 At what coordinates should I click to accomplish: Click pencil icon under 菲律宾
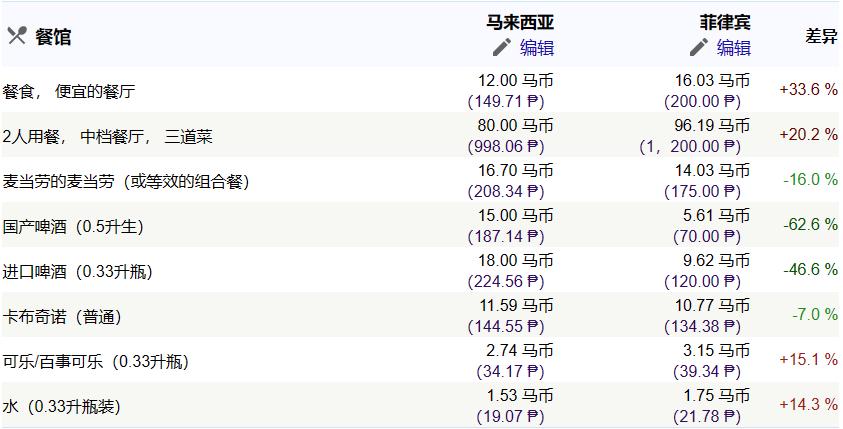(699, 47)
